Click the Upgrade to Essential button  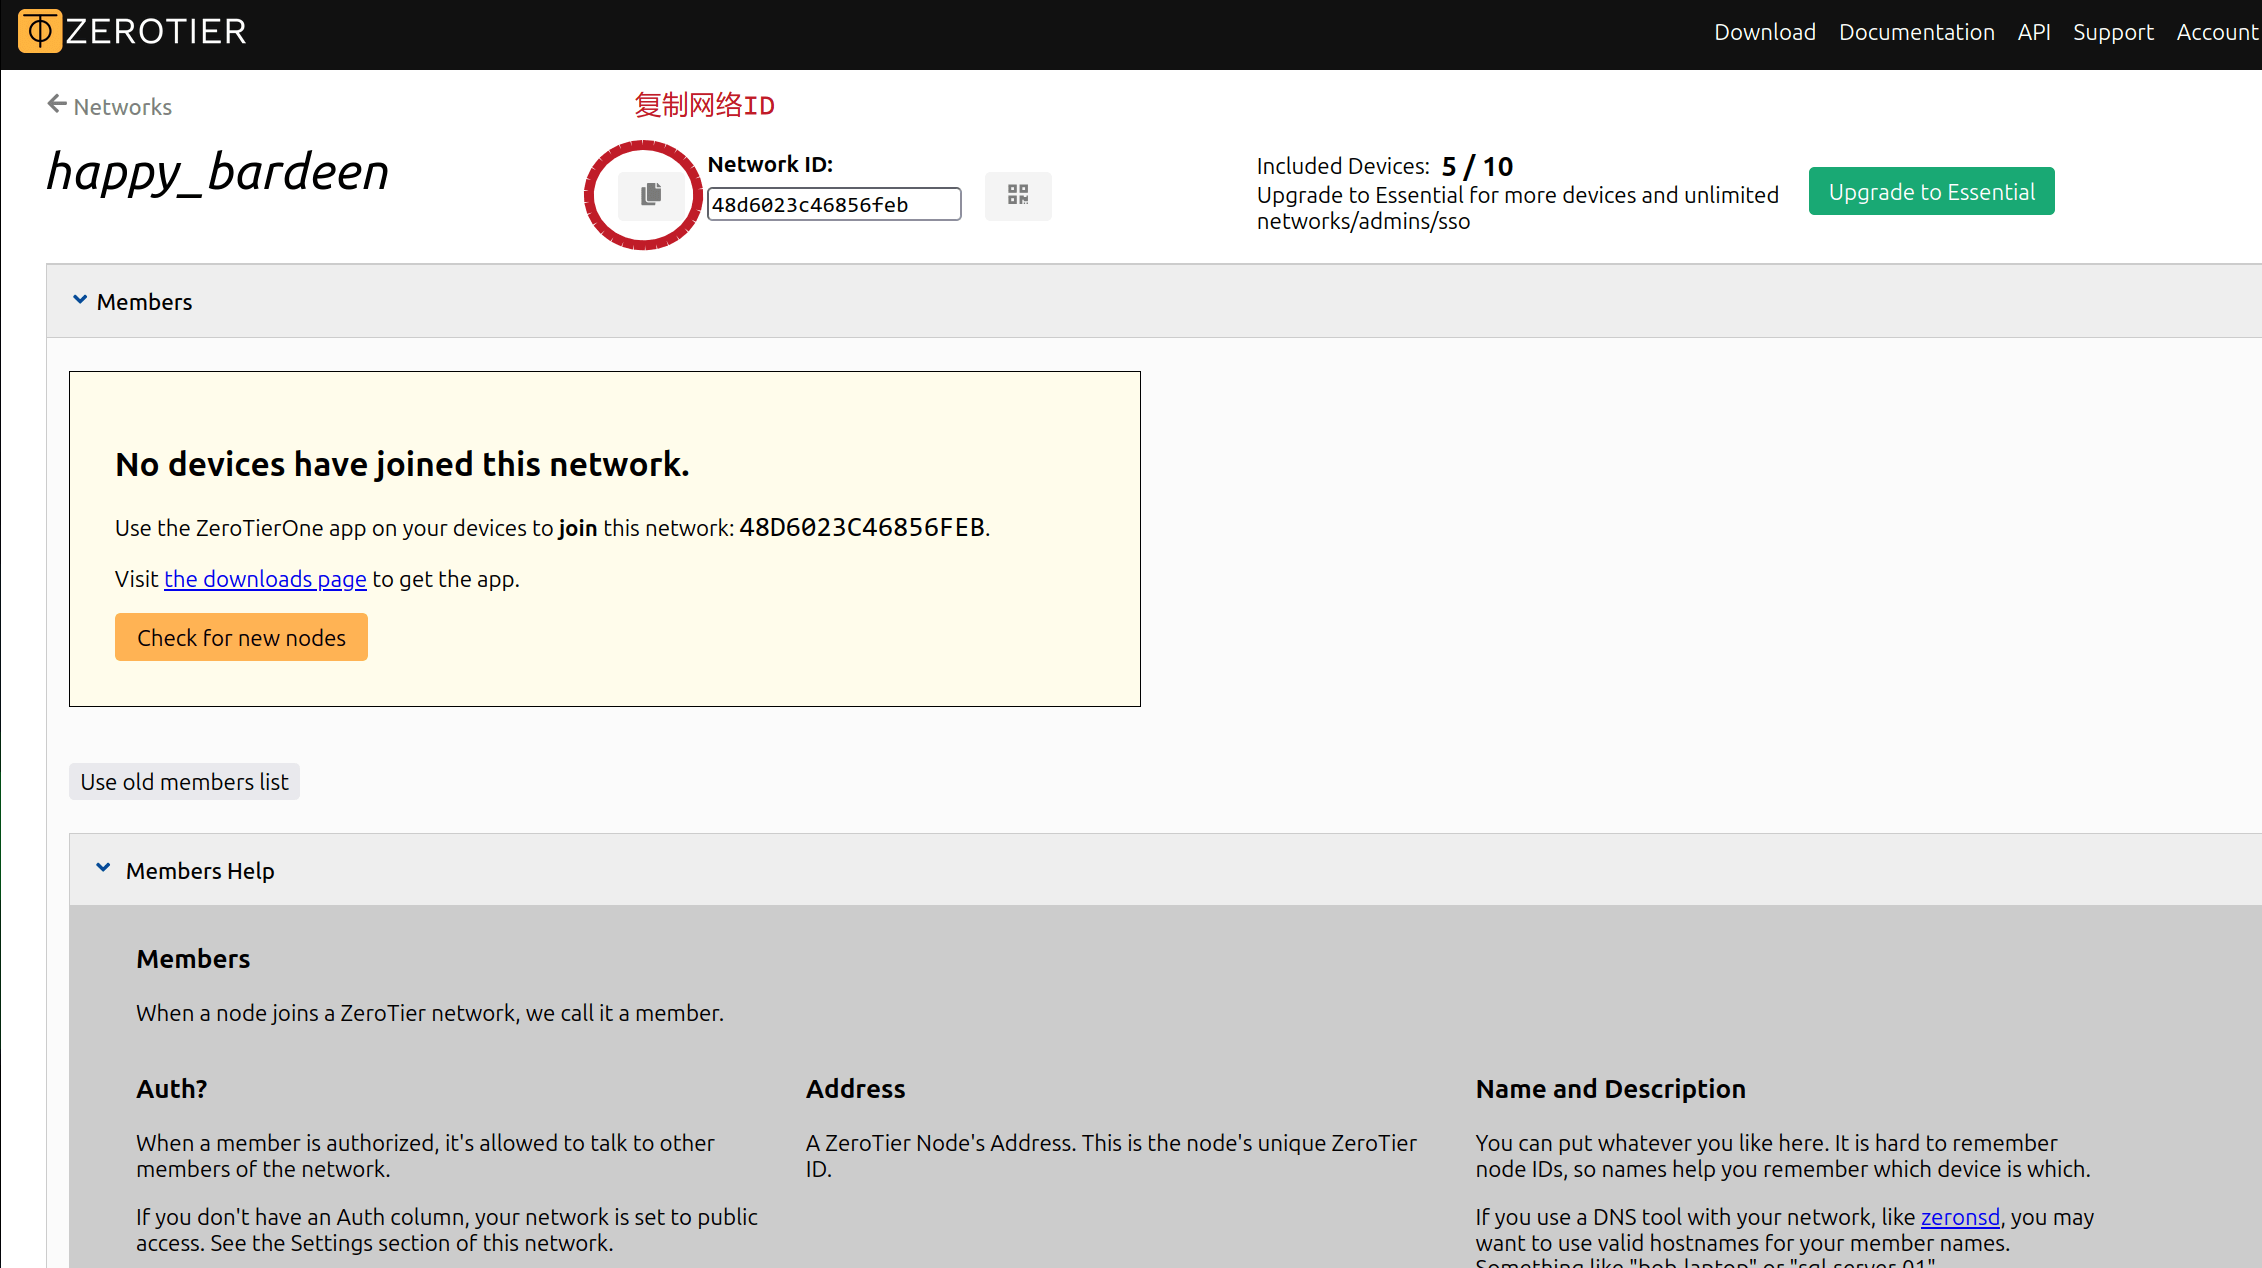coord(1931,191)
